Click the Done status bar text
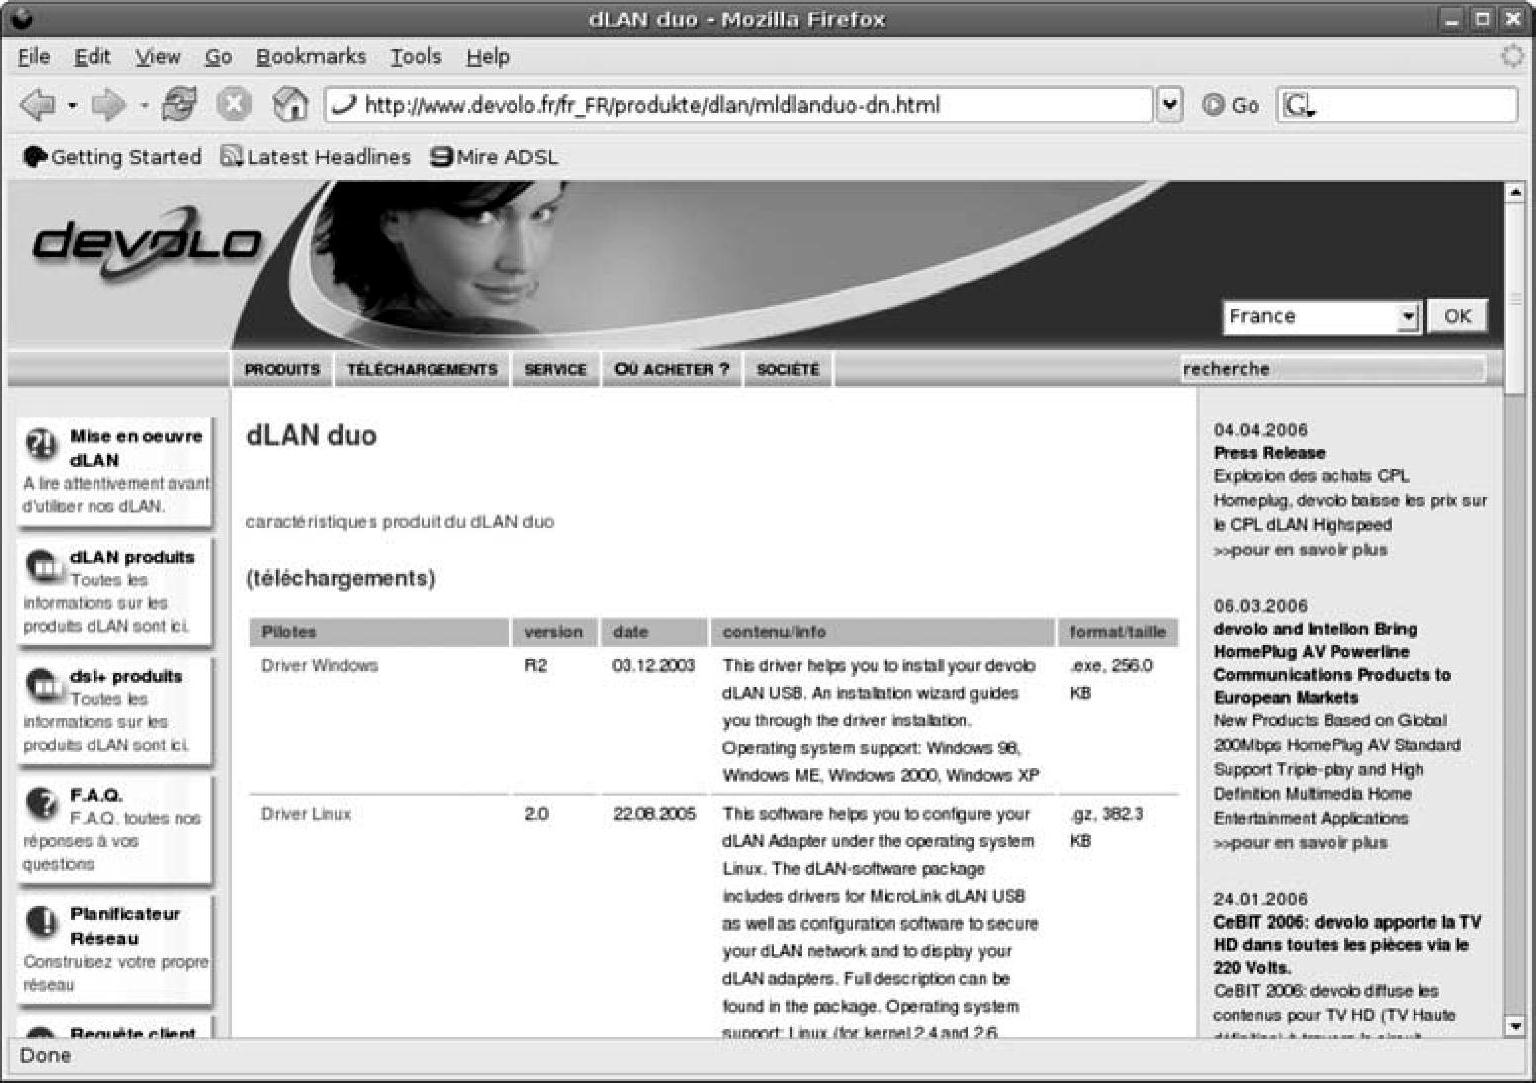The height and width of the screenshot is (1083, 1536). coord(45,1056)
